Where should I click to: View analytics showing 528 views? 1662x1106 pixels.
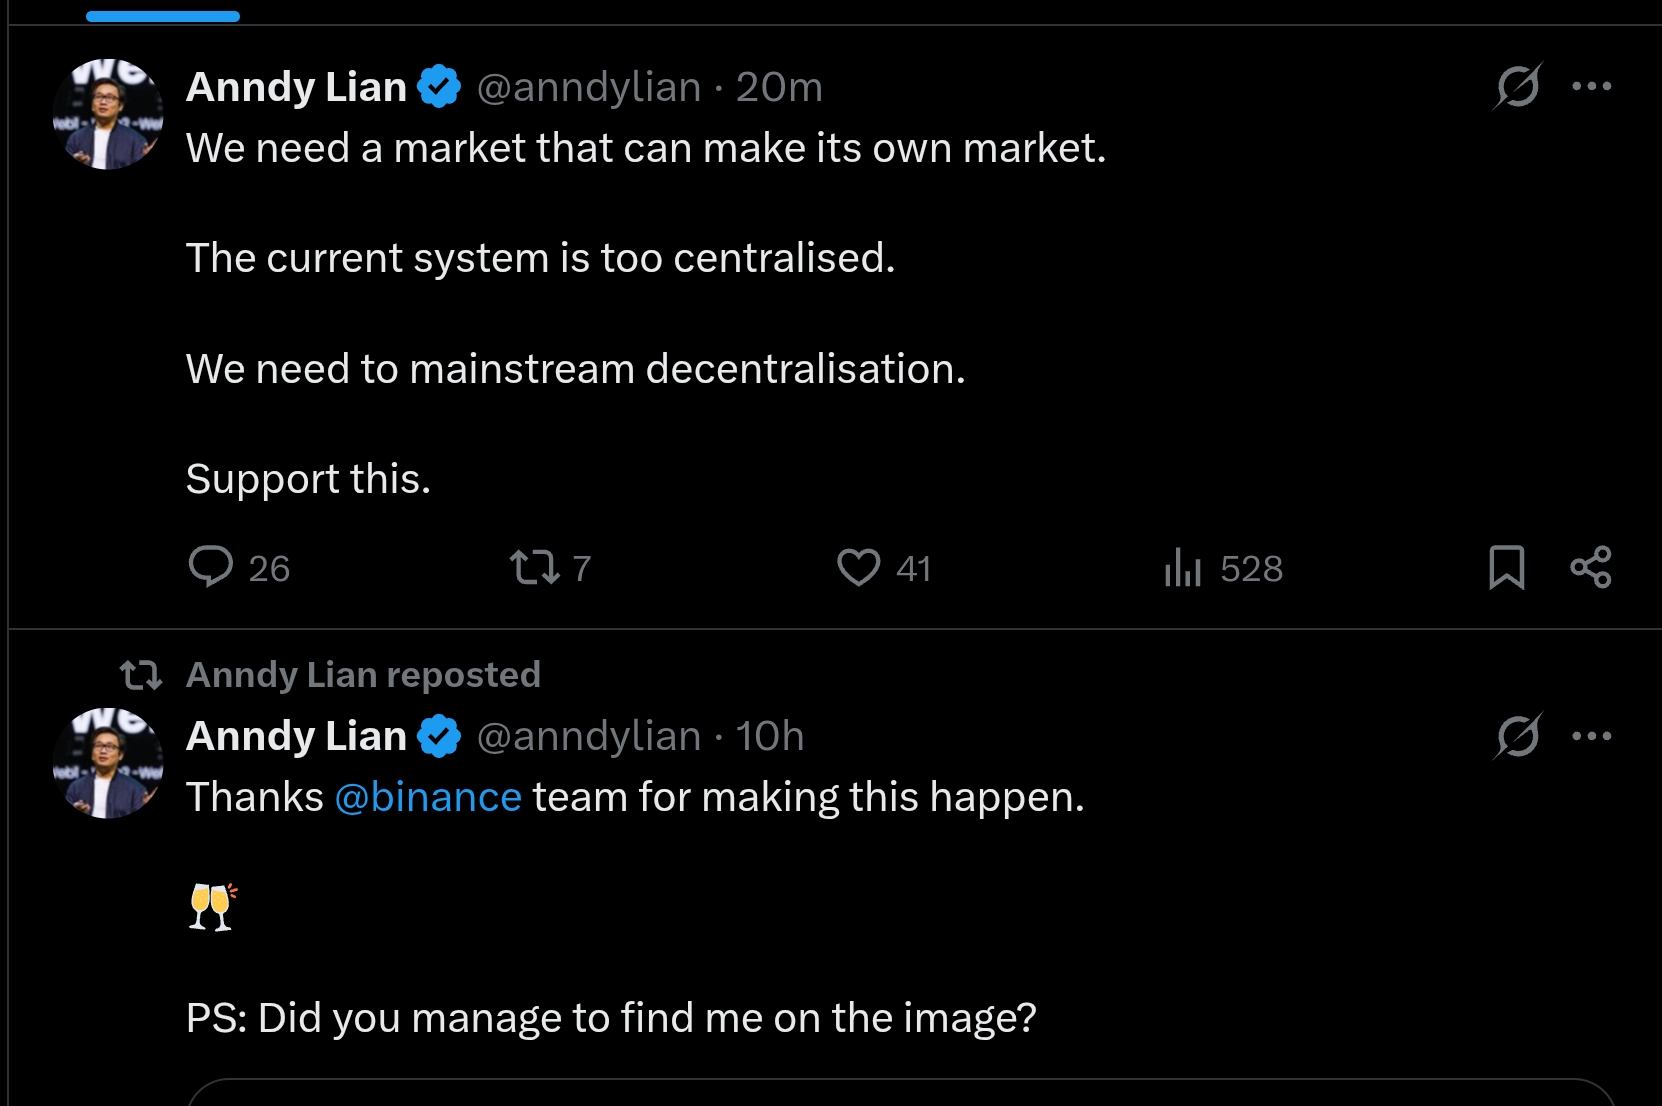click(1182, 567)
